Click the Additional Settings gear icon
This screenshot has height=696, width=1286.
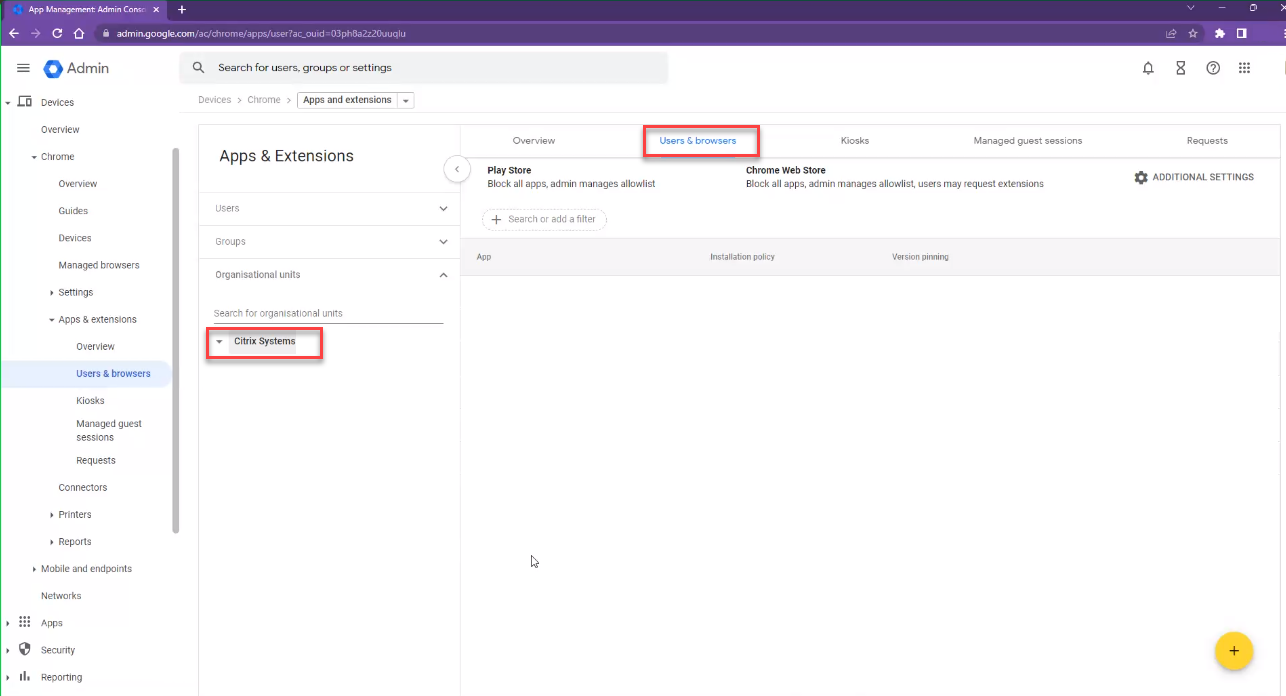pos(1141,177)
